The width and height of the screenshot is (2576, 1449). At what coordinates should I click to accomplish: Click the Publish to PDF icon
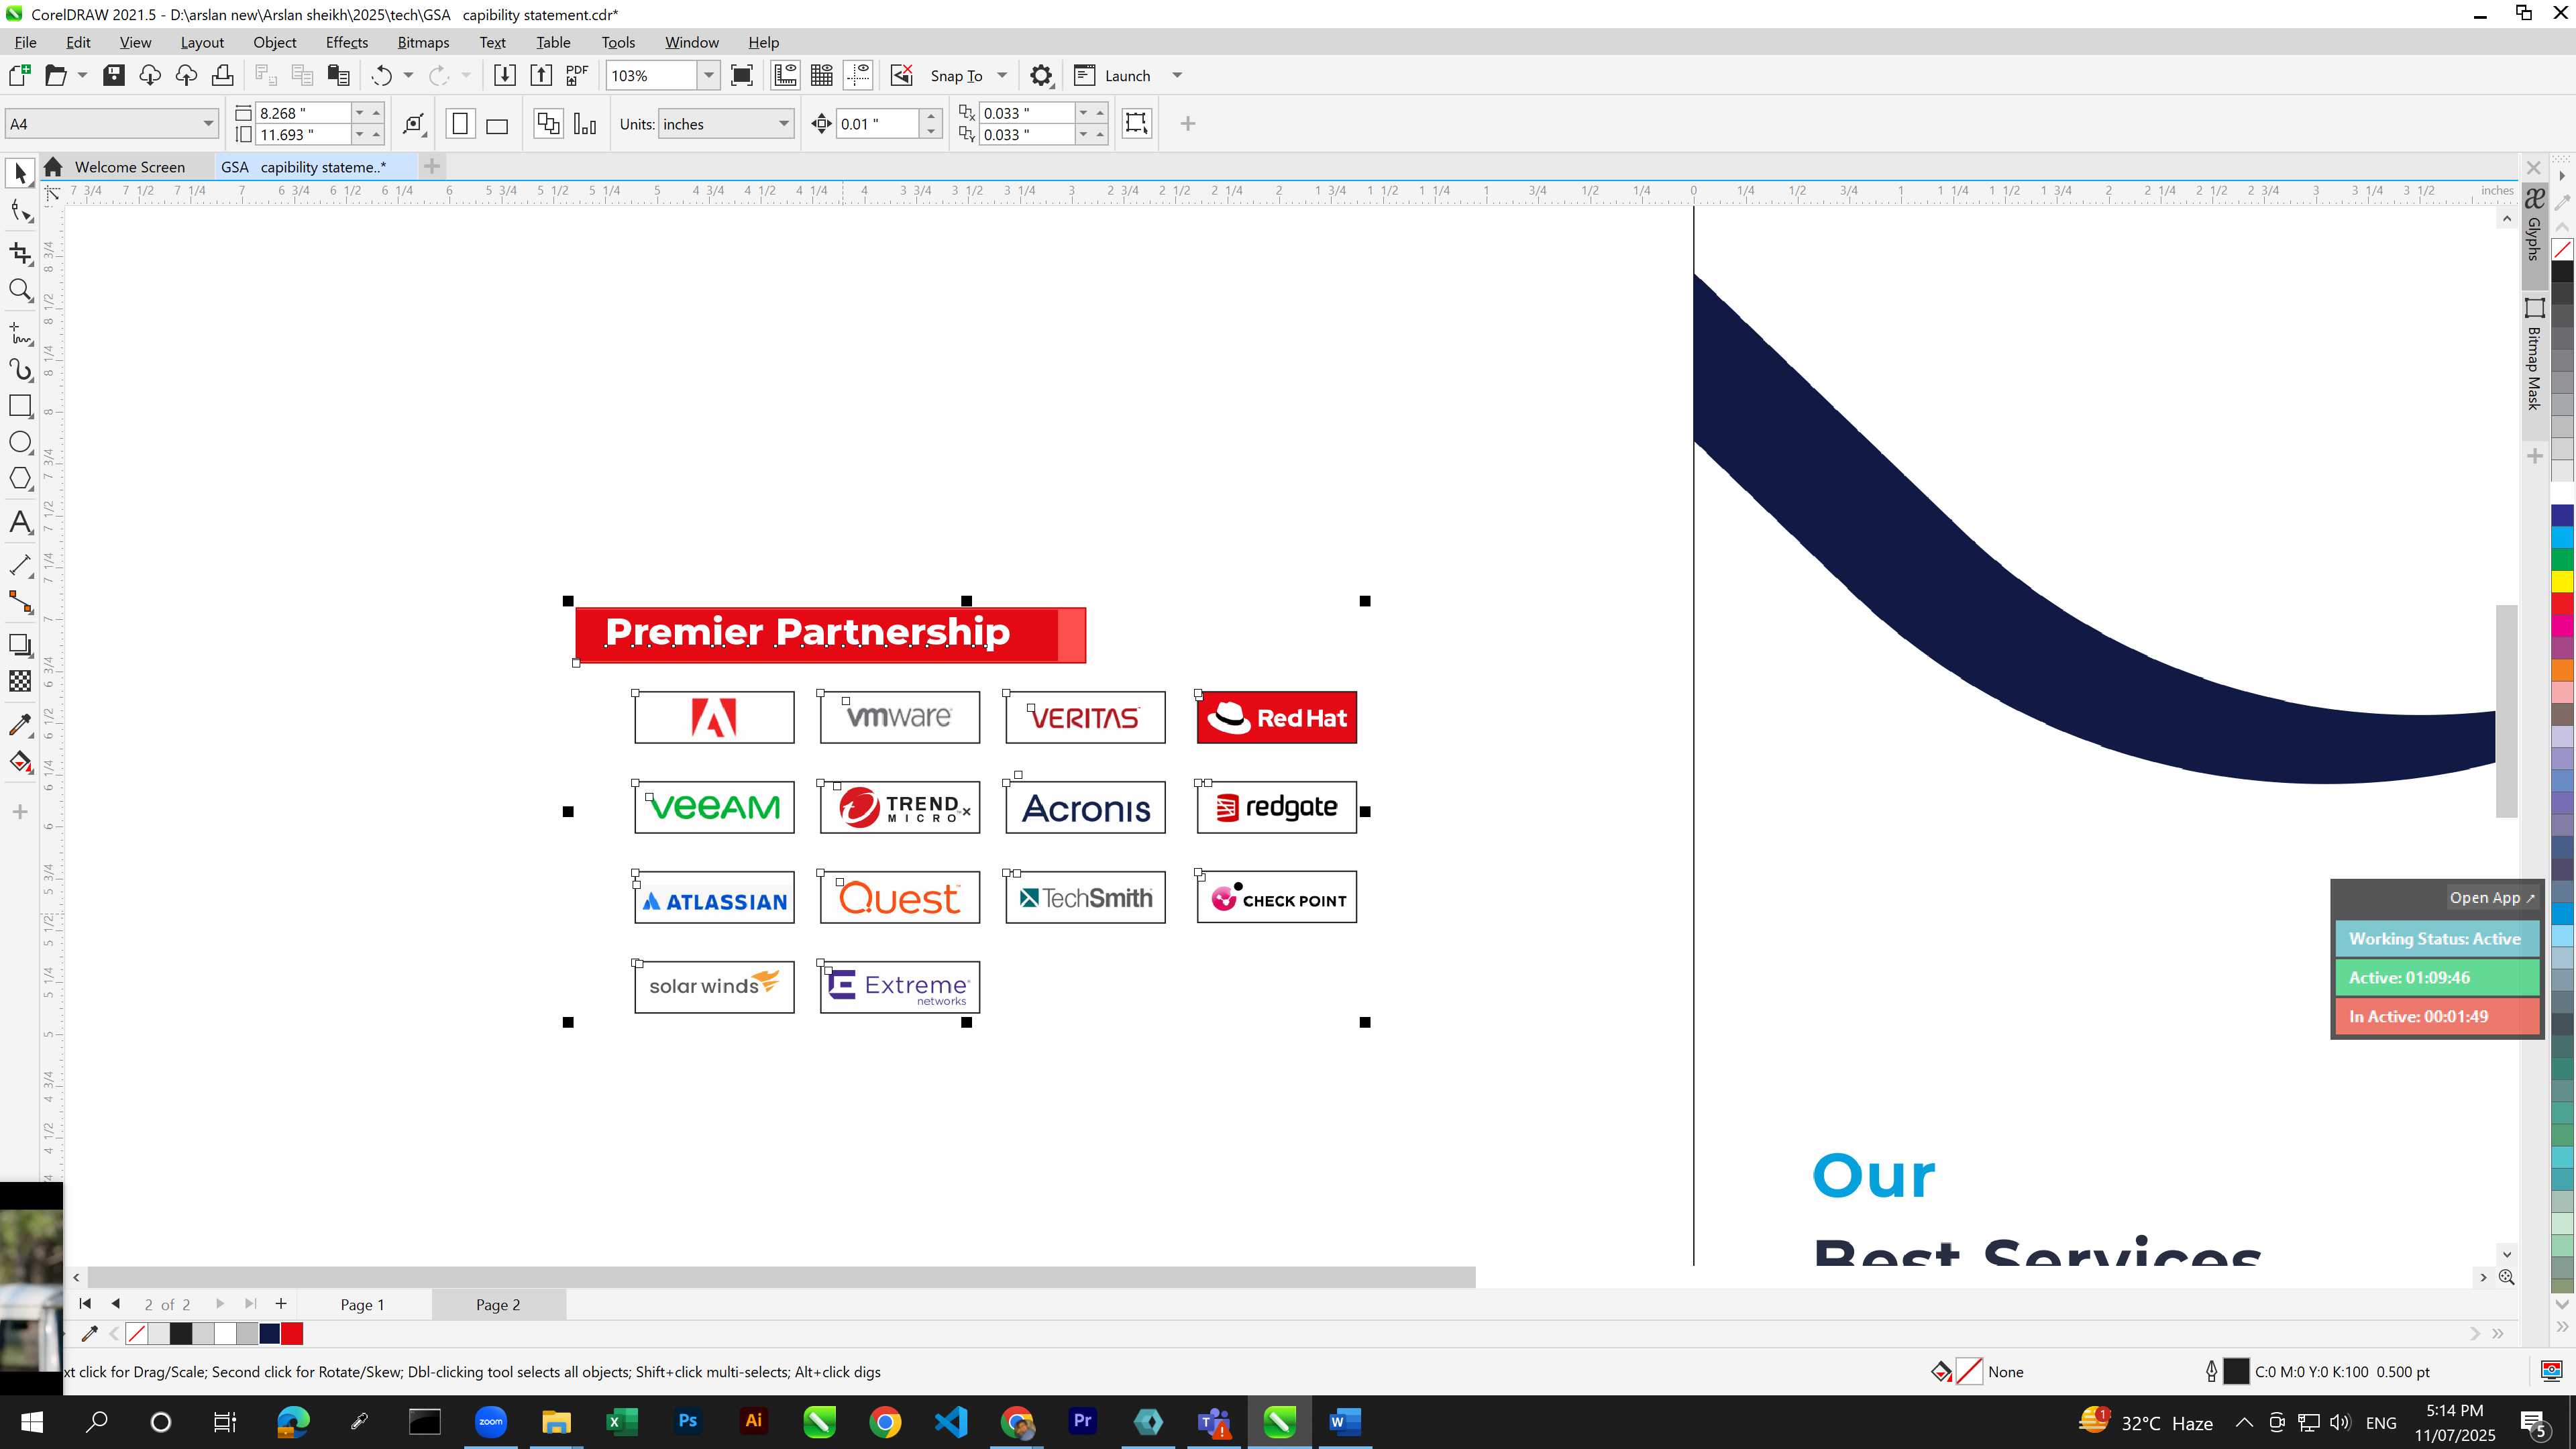pyautogui.click(x=577, y=75)
